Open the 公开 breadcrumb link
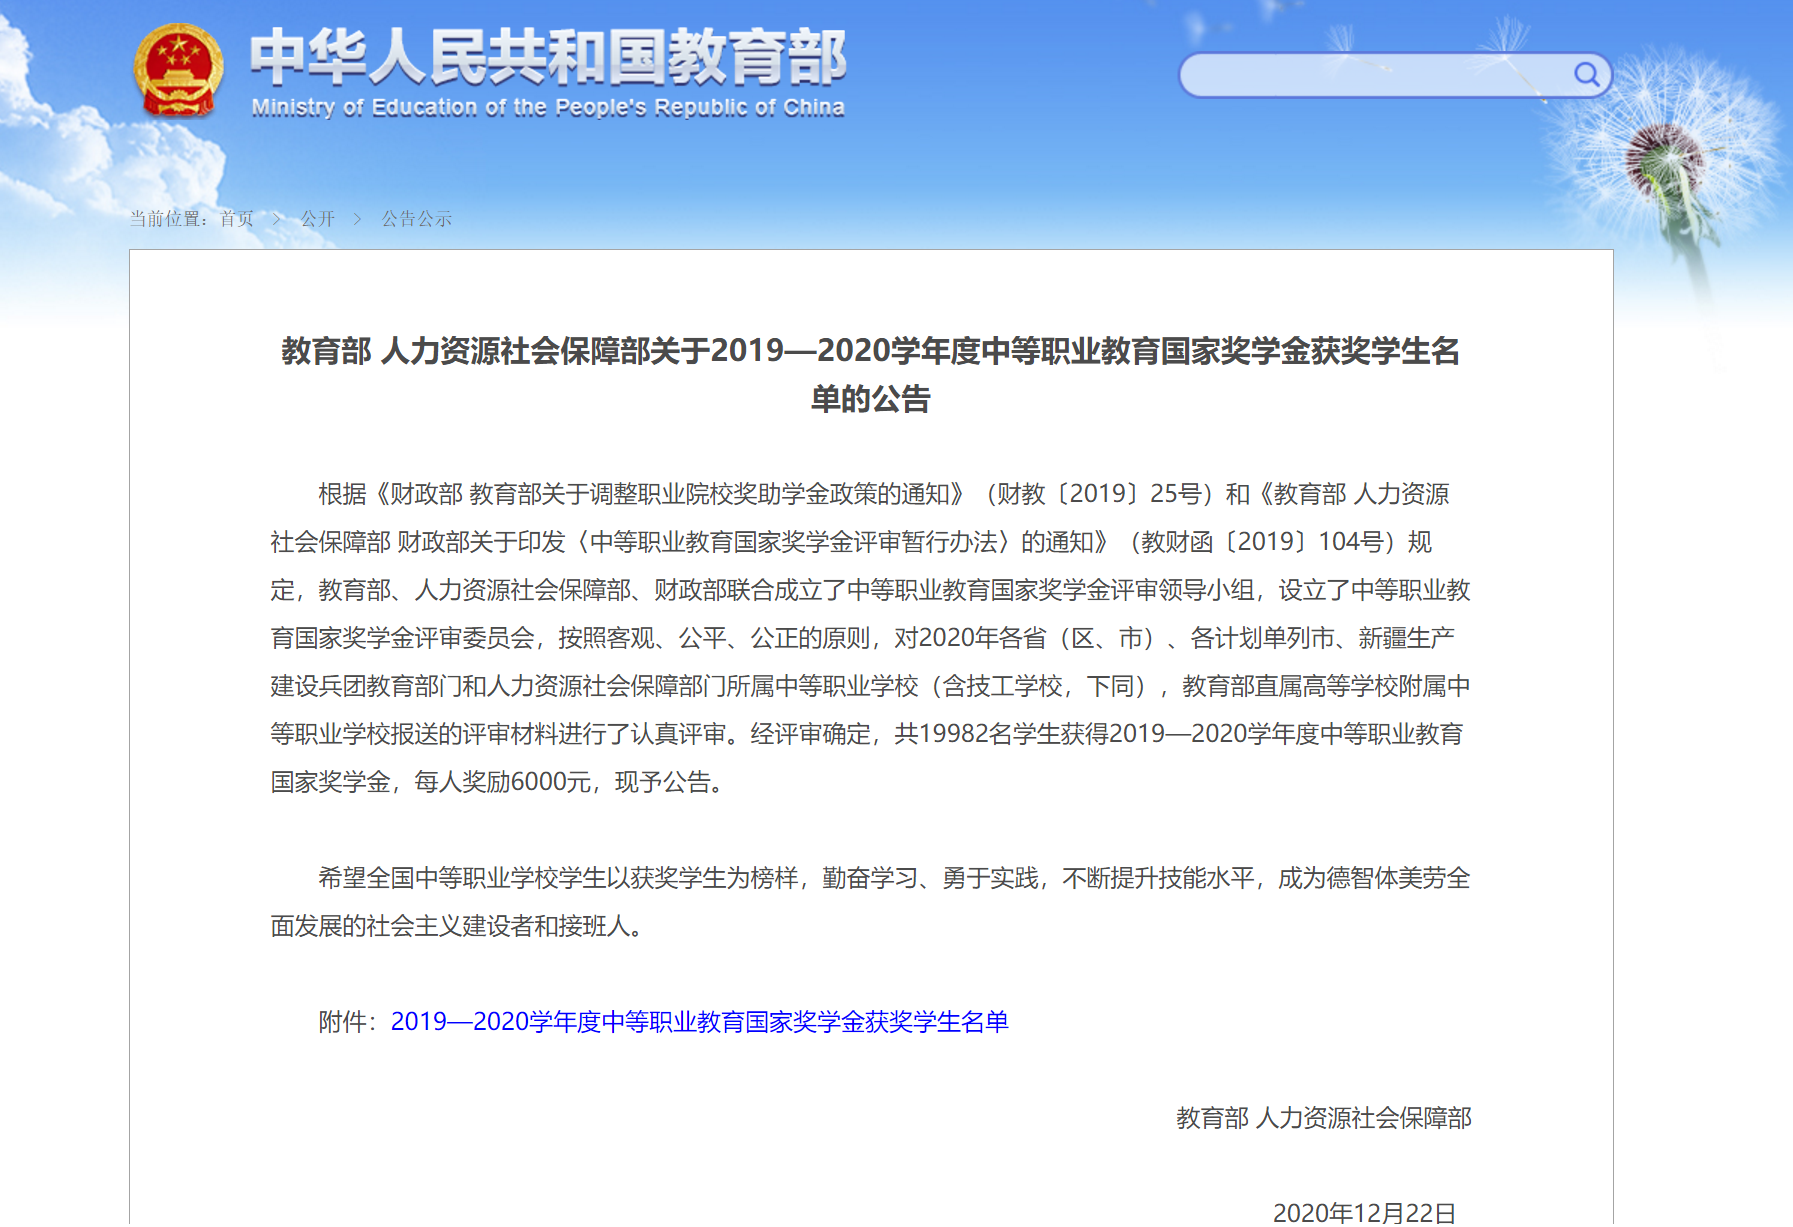This screenshot has width=1793, height=1227. 317,219
